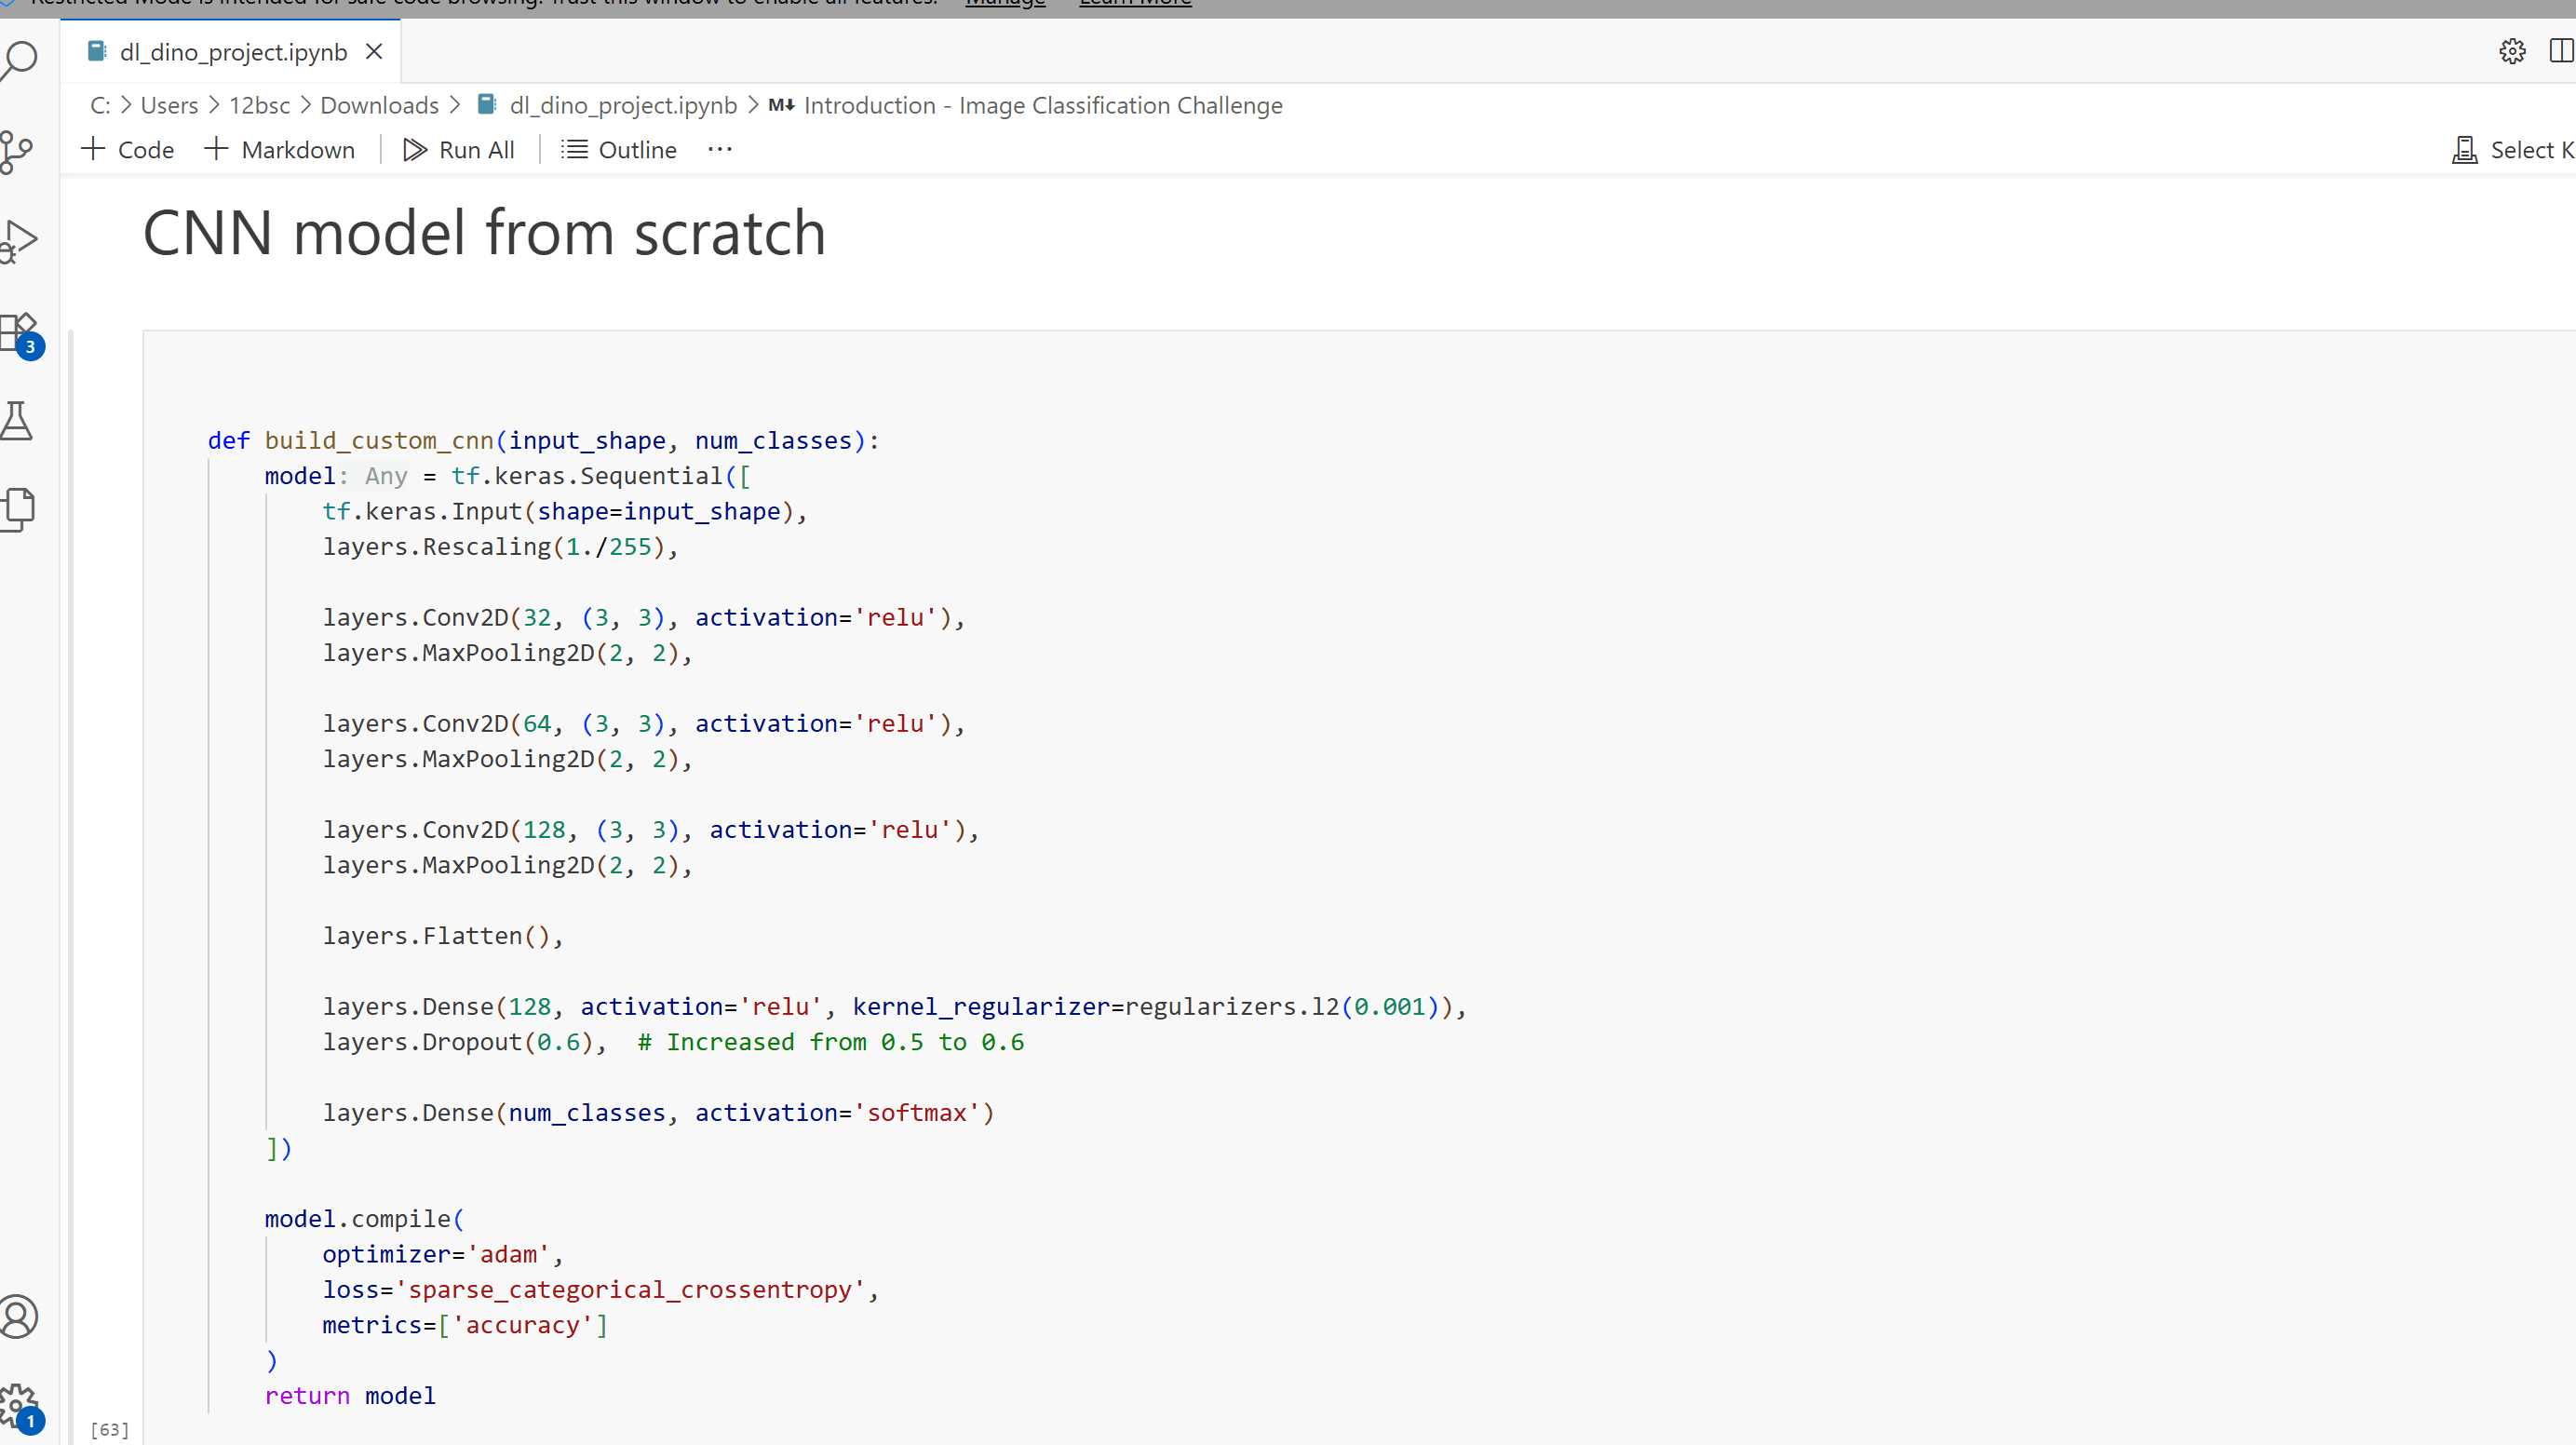Viewport: 2576px width, 1445px height.
Task: Click the layers.Dropout(0.6) text
Action: pos(457,1042)
